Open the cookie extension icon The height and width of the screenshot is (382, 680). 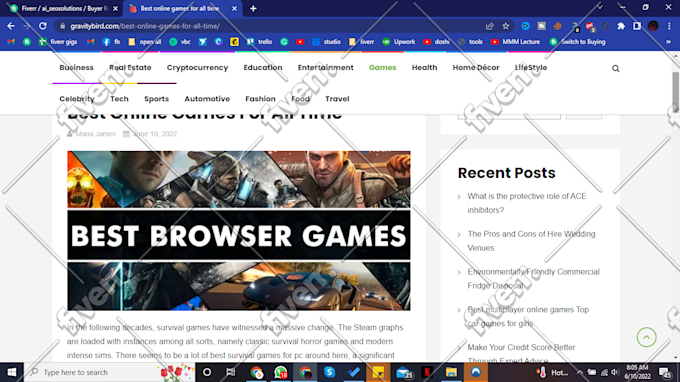pyautogui.click(x=558, y=26)
